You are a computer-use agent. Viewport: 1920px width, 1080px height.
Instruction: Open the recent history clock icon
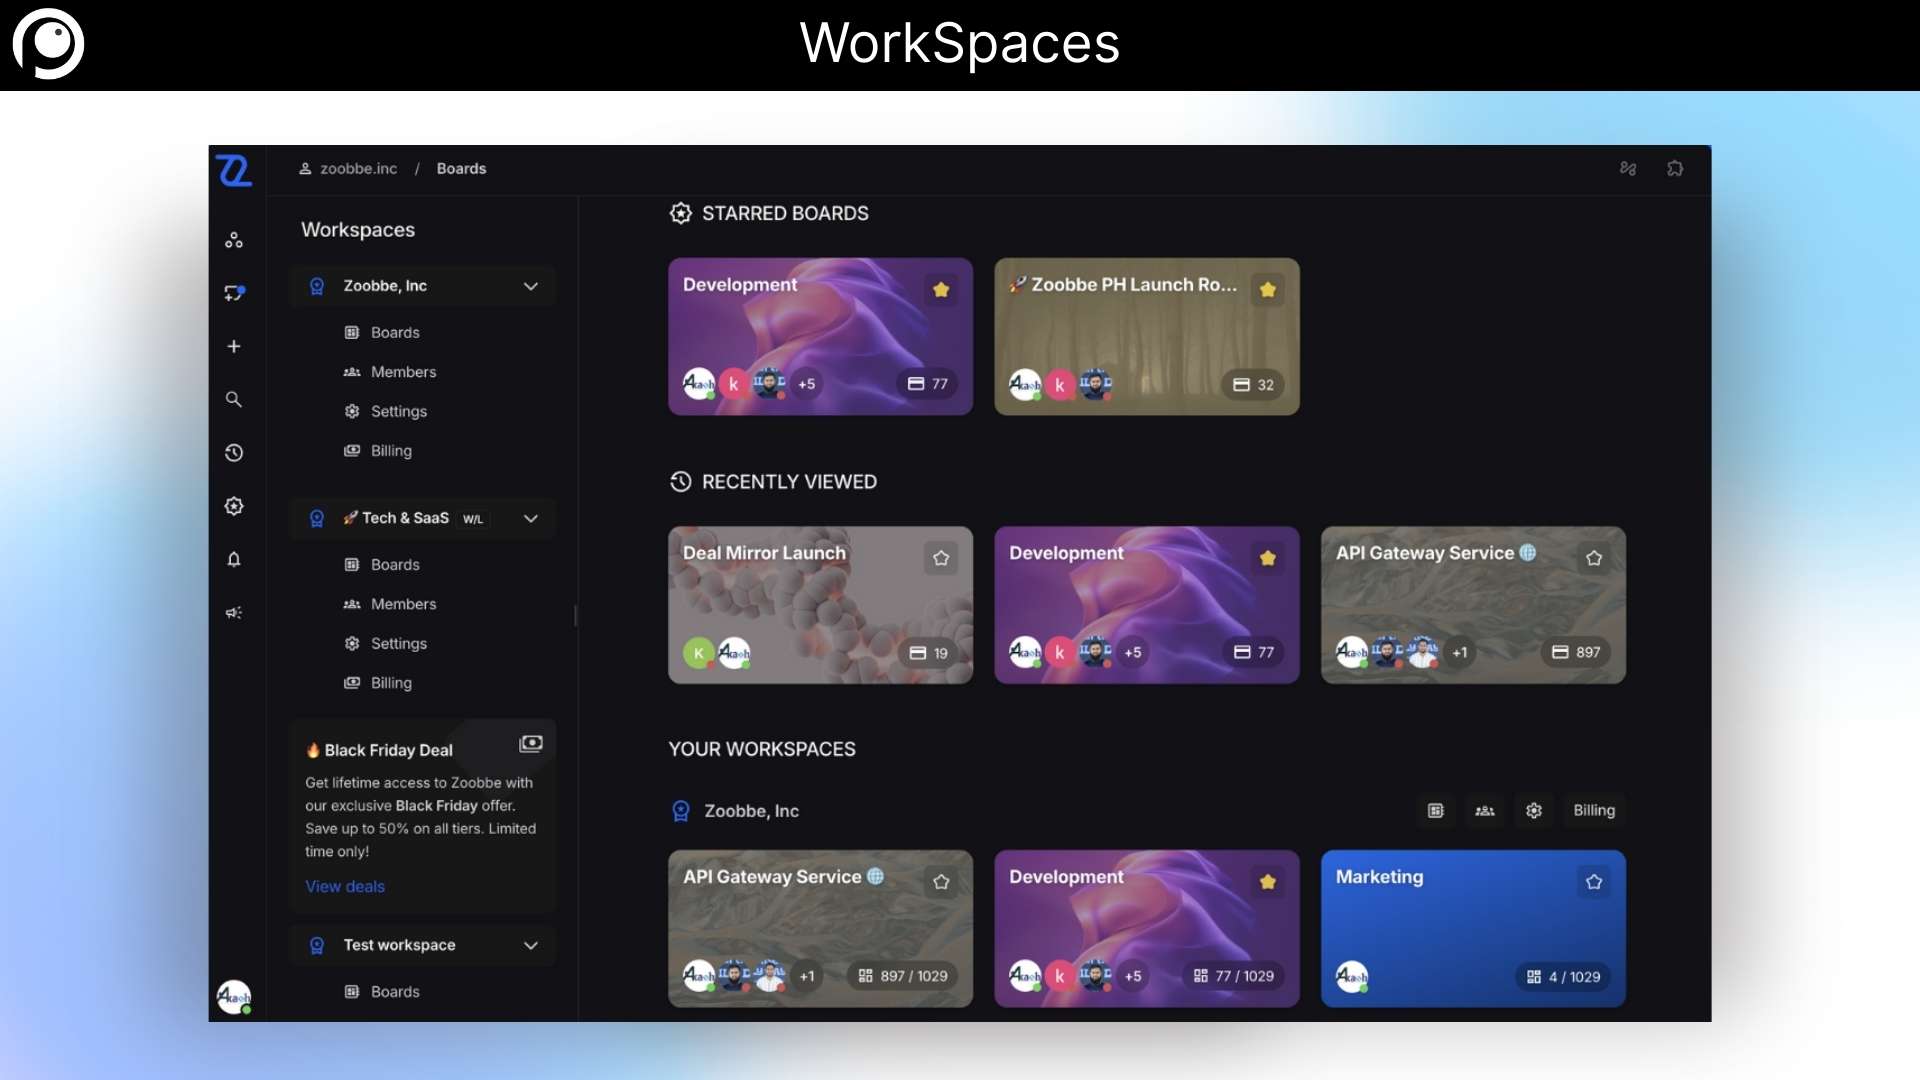pos(234,453)
